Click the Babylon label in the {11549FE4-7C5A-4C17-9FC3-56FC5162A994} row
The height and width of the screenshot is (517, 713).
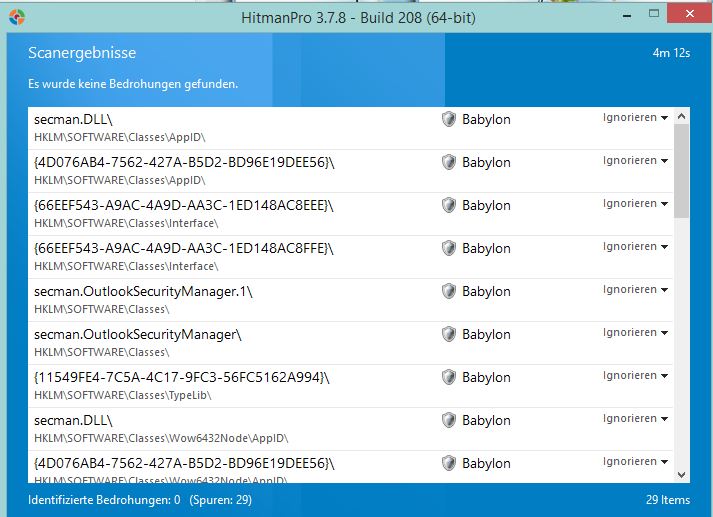click(486, 377)
